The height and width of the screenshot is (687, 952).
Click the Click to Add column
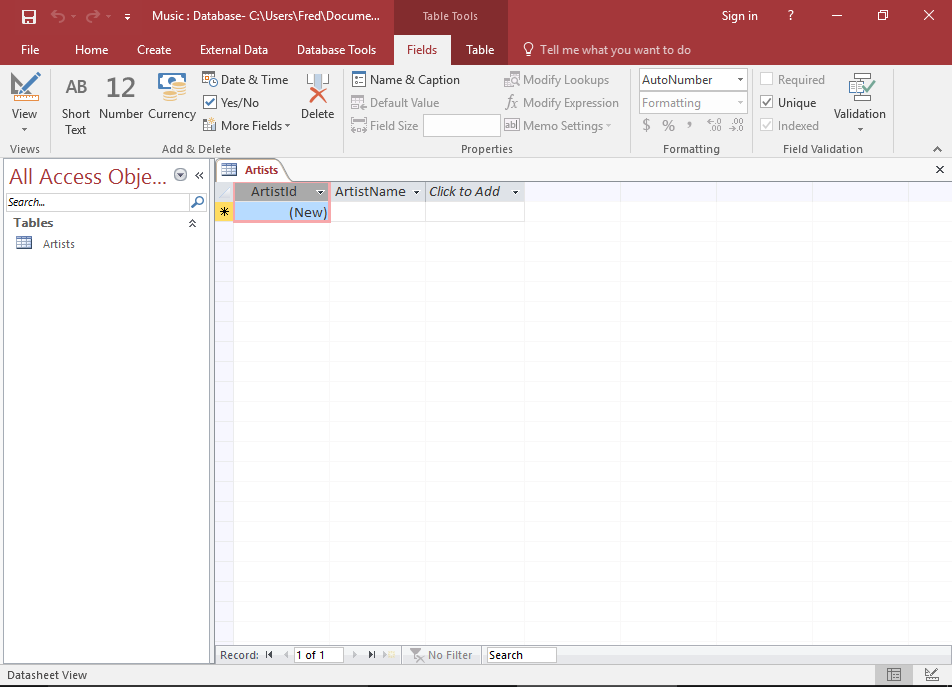point(474,192)
